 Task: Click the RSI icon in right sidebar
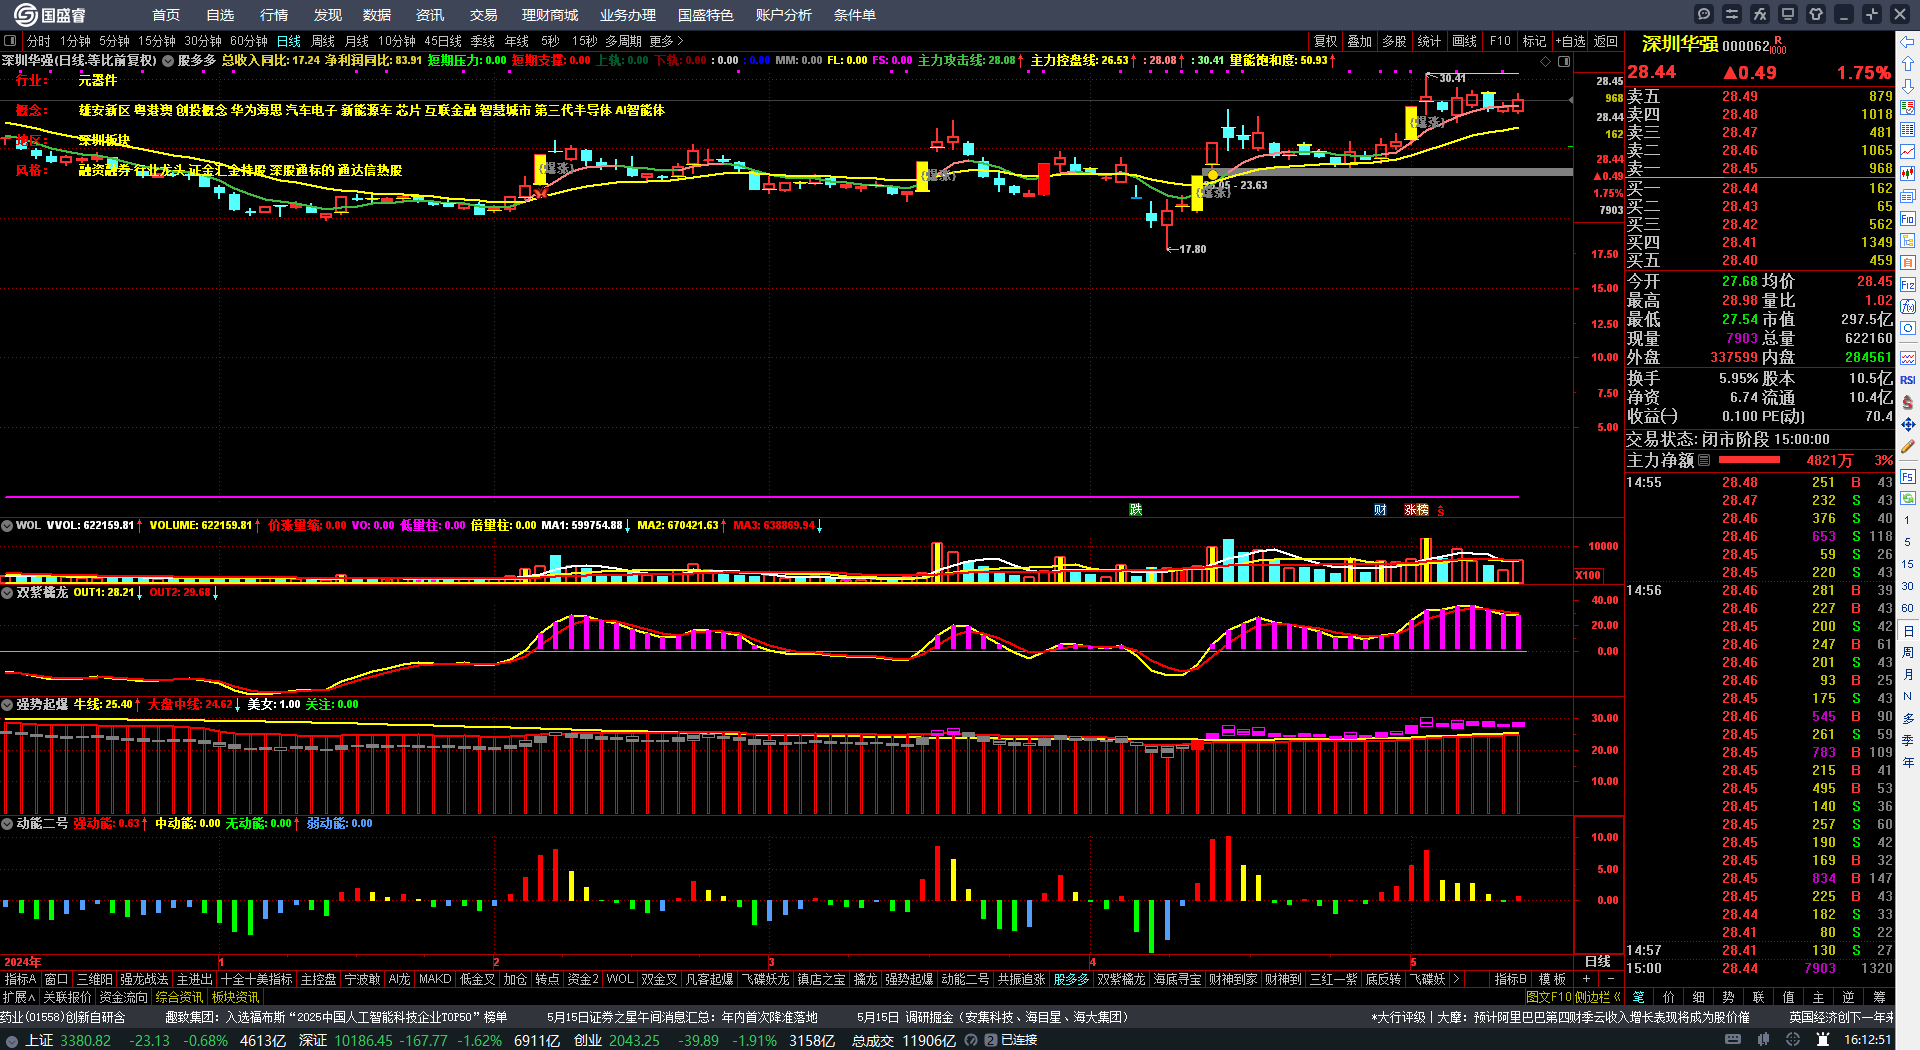(x=1908, y=380)
